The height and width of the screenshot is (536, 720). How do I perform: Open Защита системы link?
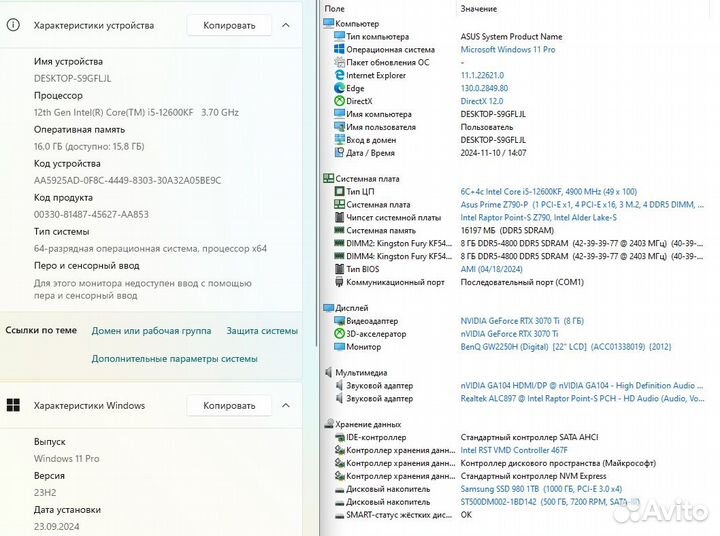pyautogui.click(x=262, y=331)
